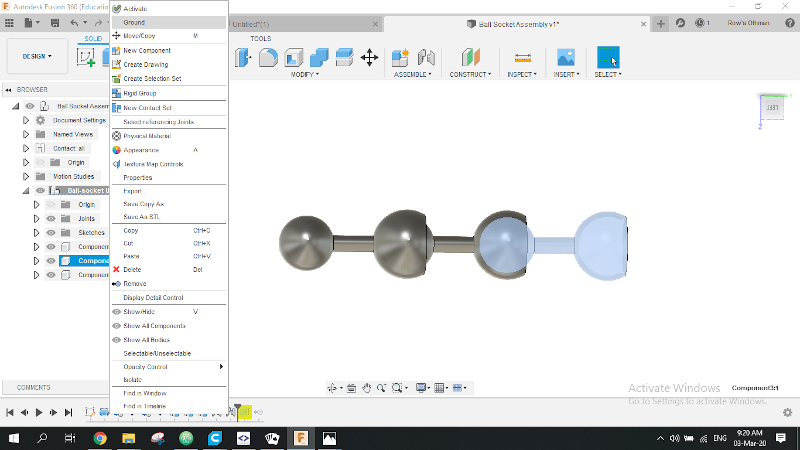Image resolution: width=800 pixels, height=450 pixels.
Task: Toggle visibility of the Ball Socket Assembly root
Action: 30,106
